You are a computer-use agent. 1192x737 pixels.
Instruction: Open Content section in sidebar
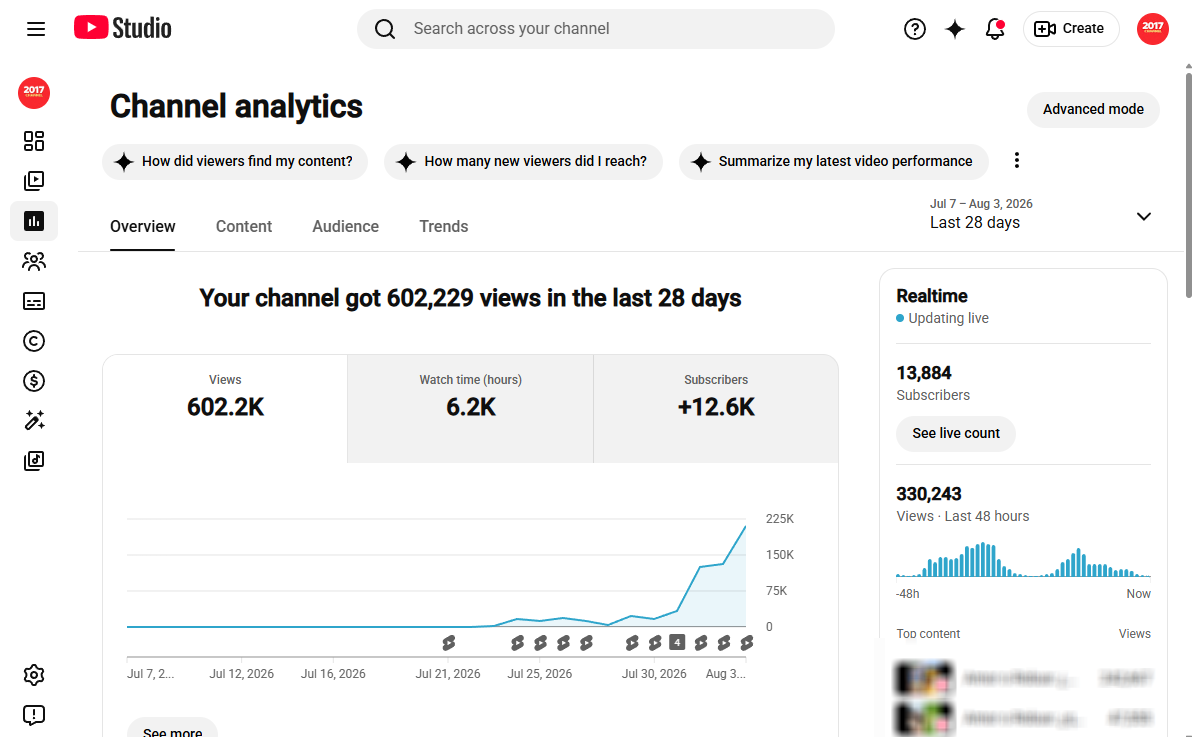[x=33, y=181]
